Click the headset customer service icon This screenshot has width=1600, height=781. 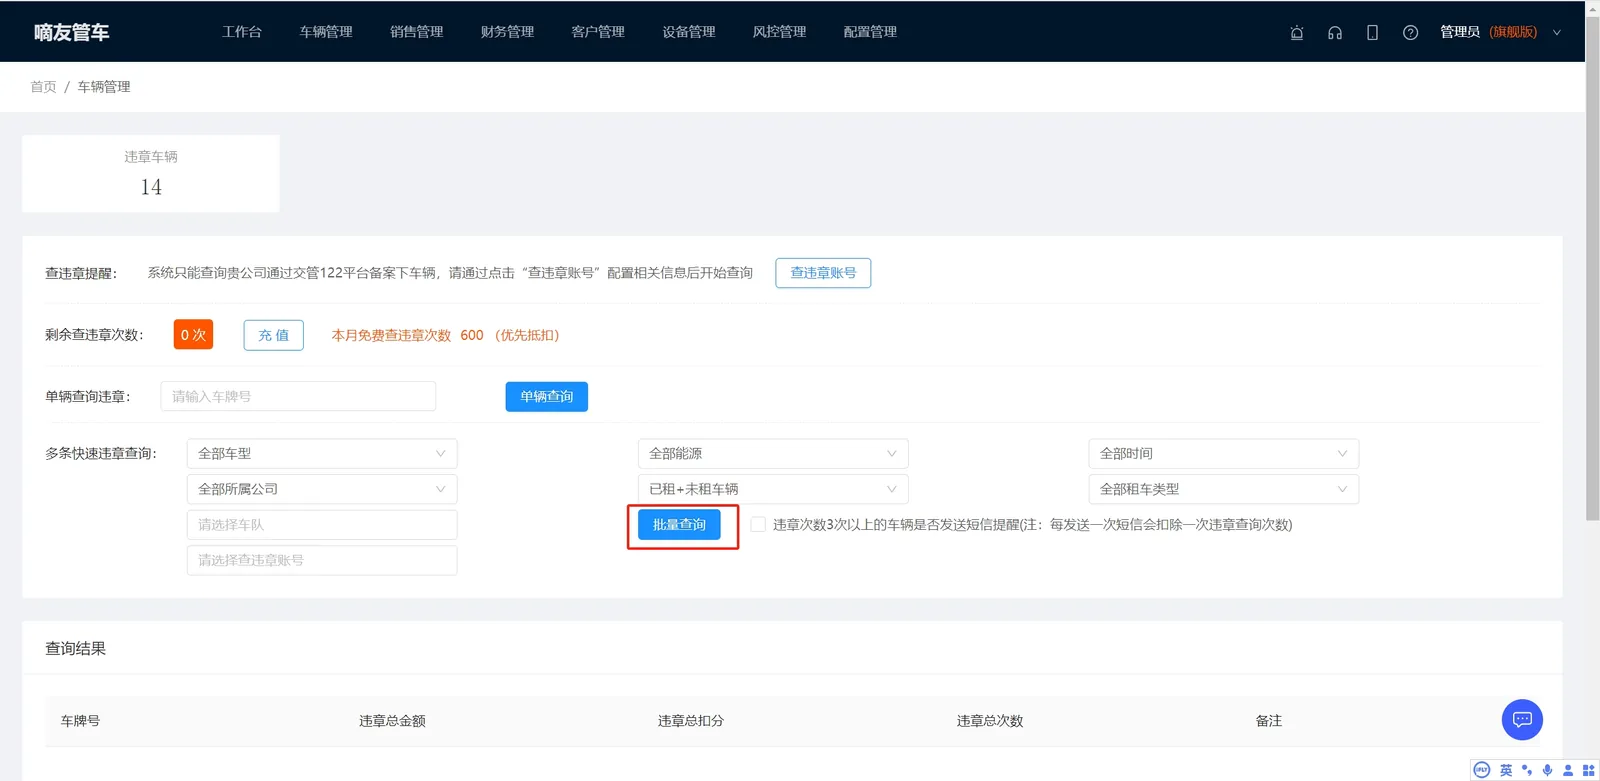(1335, 32)
